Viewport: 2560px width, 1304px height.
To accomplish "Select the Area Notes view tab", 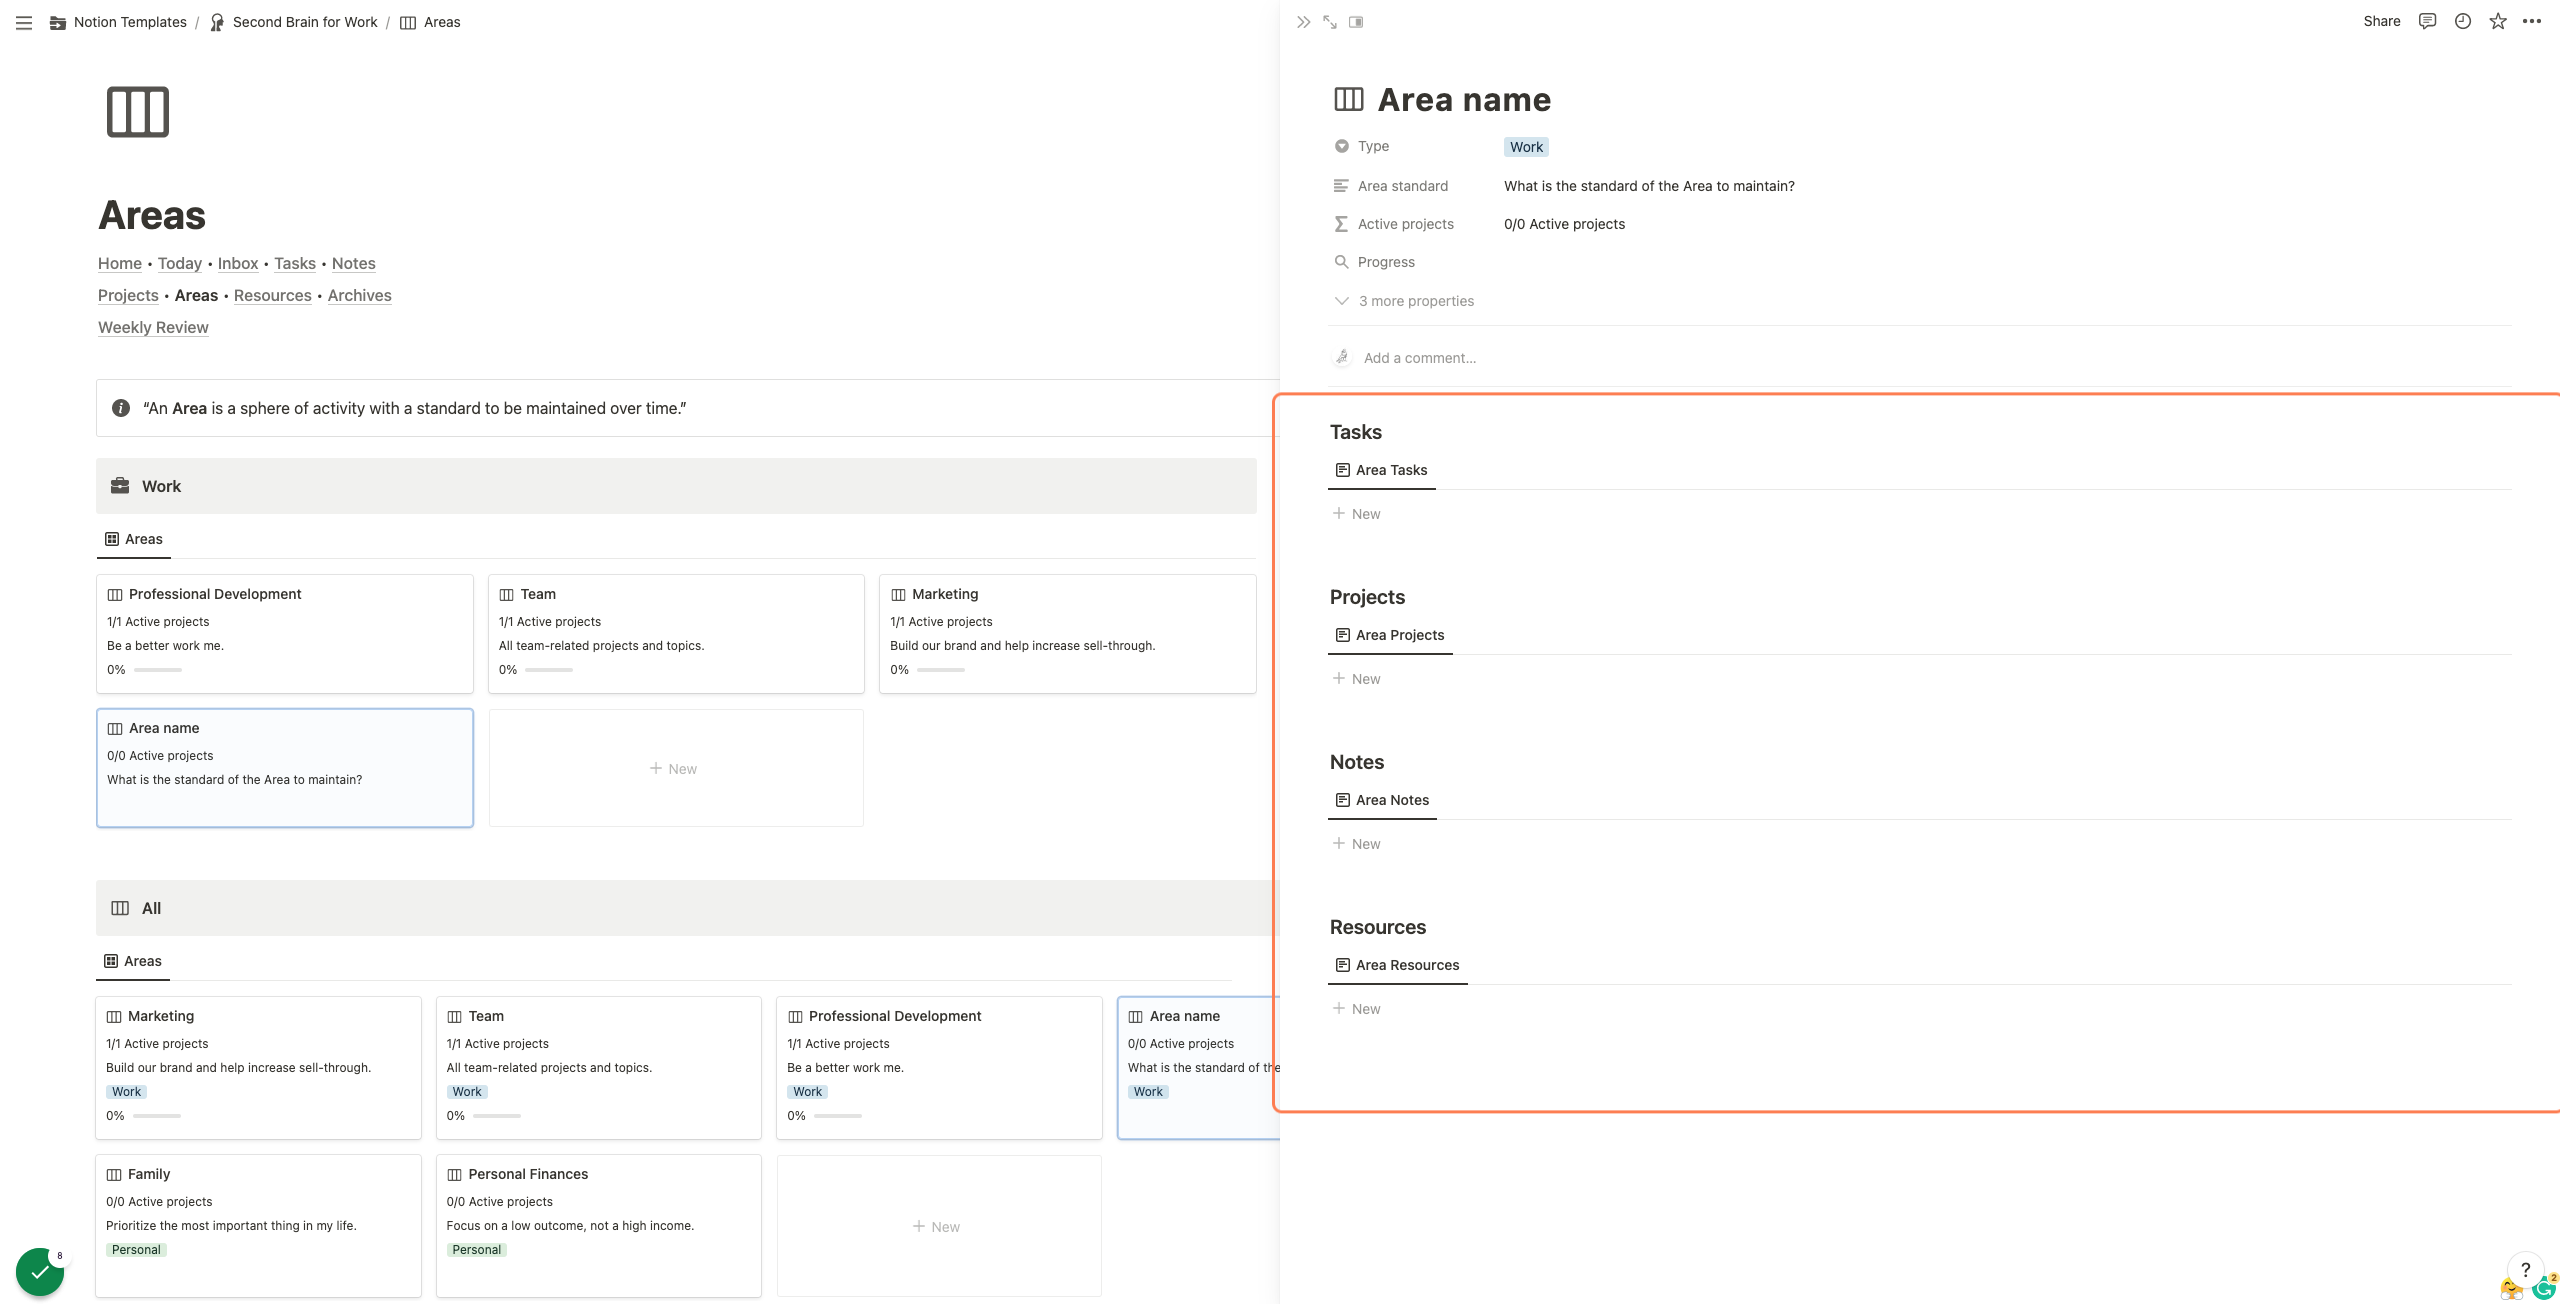I will coord(1383,800).
